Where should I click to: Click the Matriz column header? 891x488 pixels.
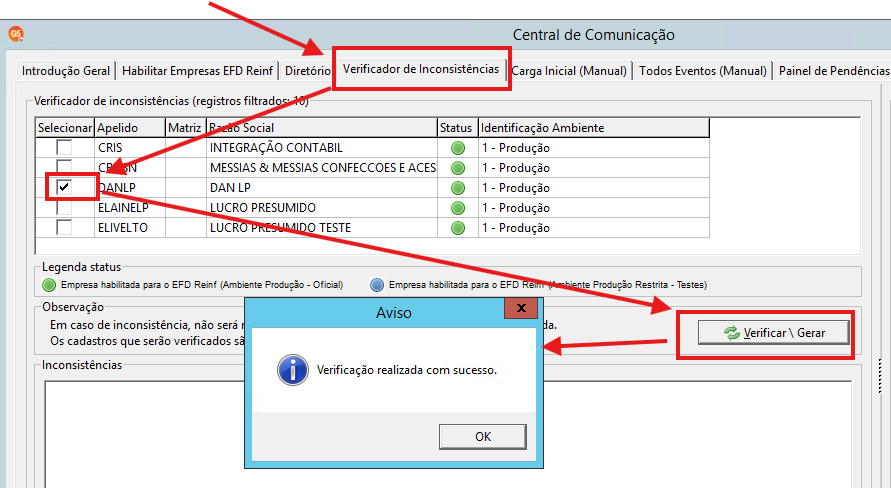[x=186, y=128]
